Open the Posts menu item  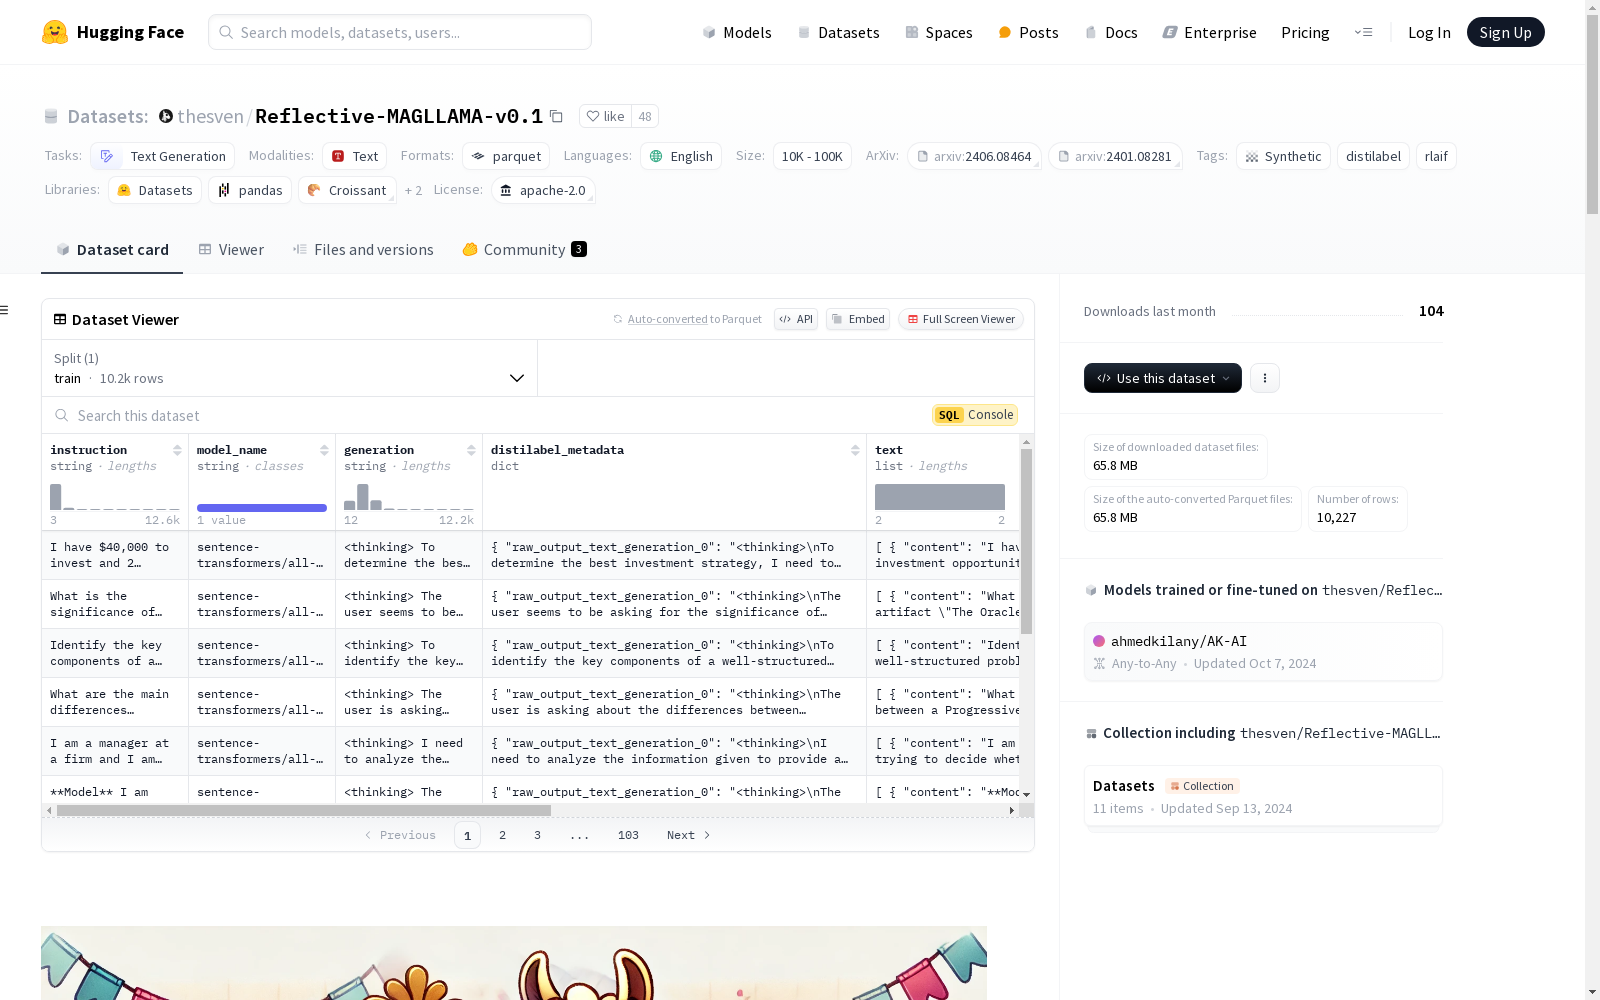[x=1028, y=32]
